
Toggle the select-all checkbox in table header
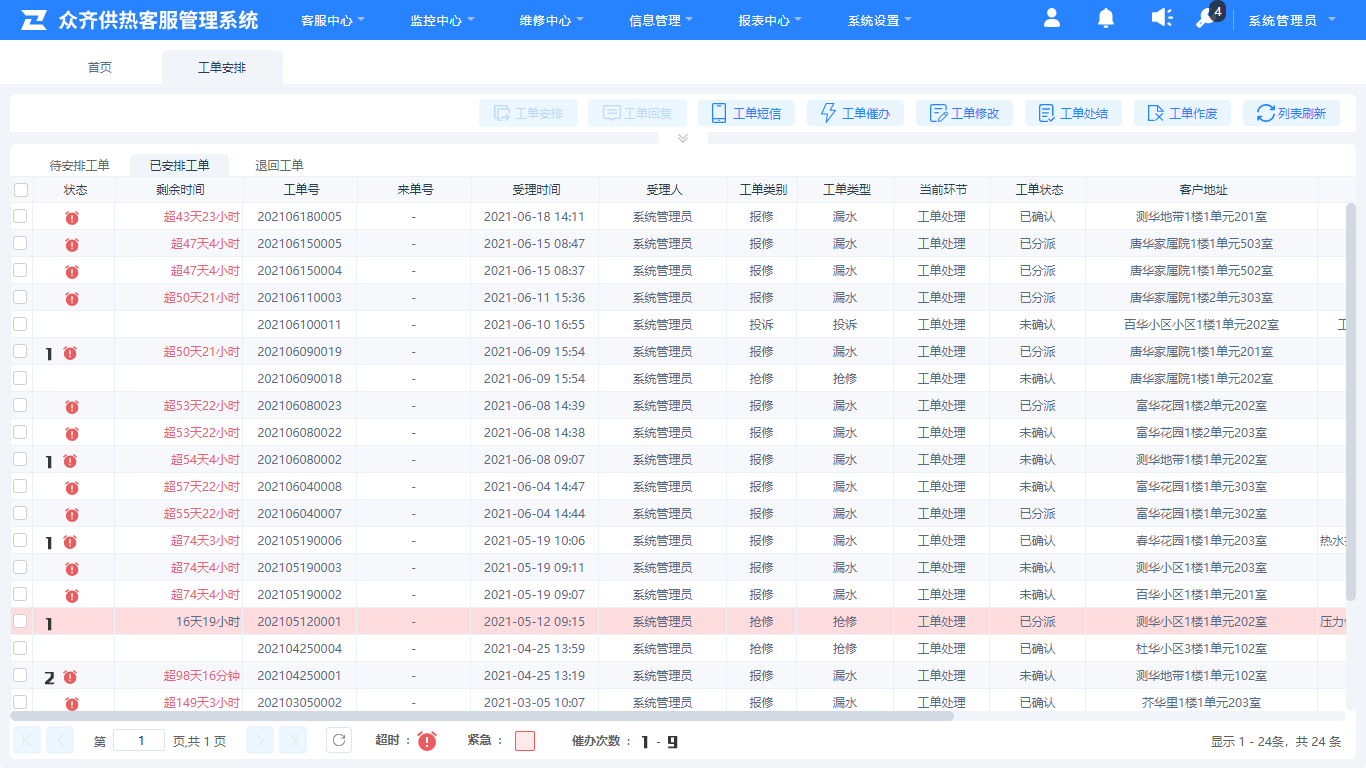point(21,190)
